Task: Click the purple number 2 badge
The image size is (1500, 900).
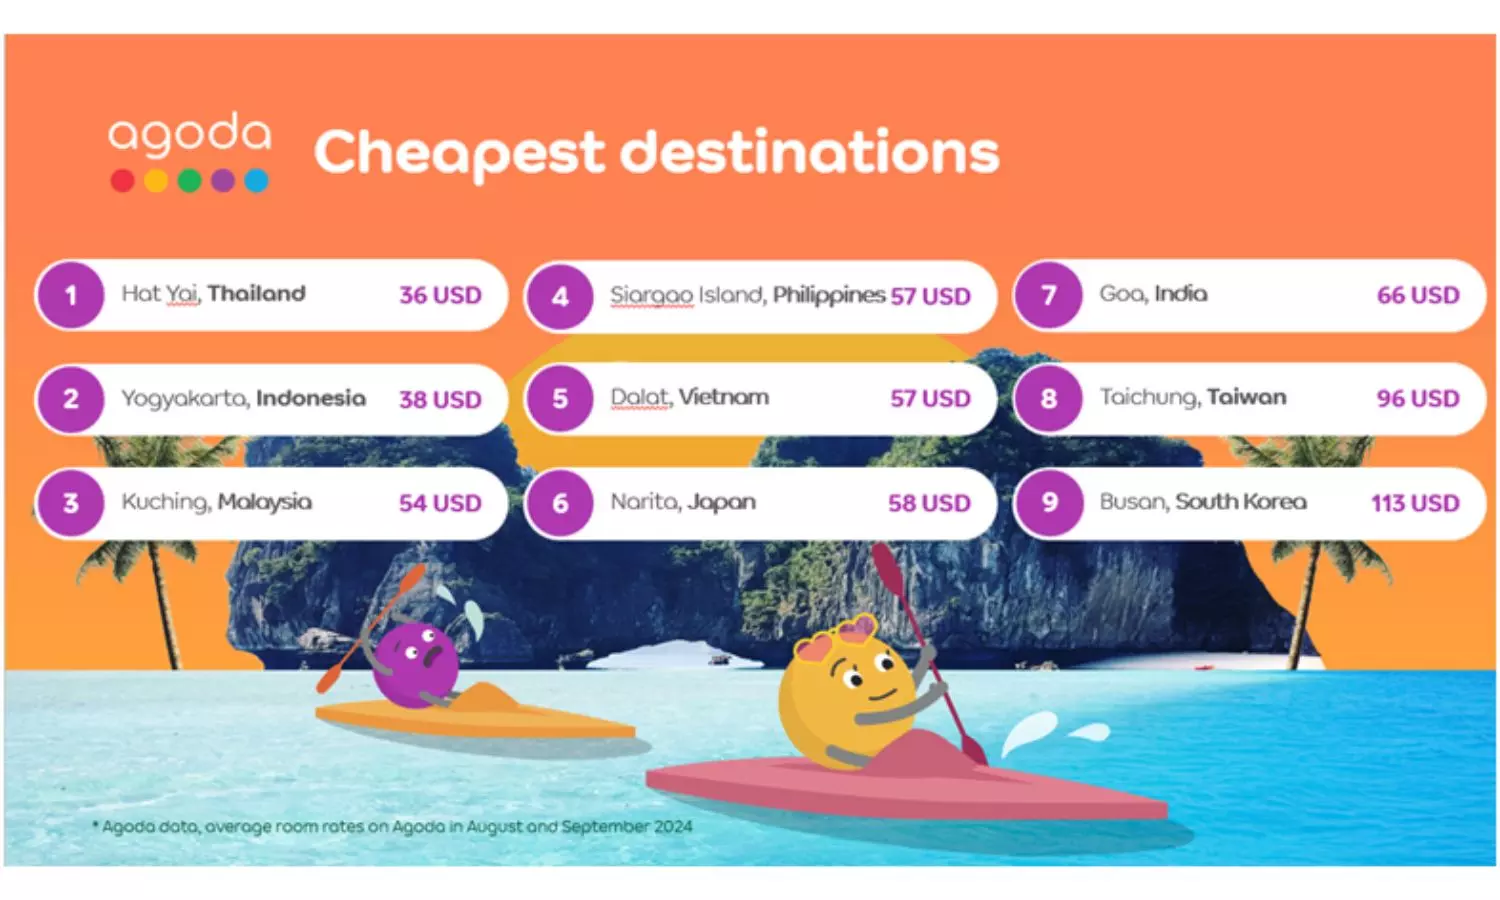Action: point(71,399)
